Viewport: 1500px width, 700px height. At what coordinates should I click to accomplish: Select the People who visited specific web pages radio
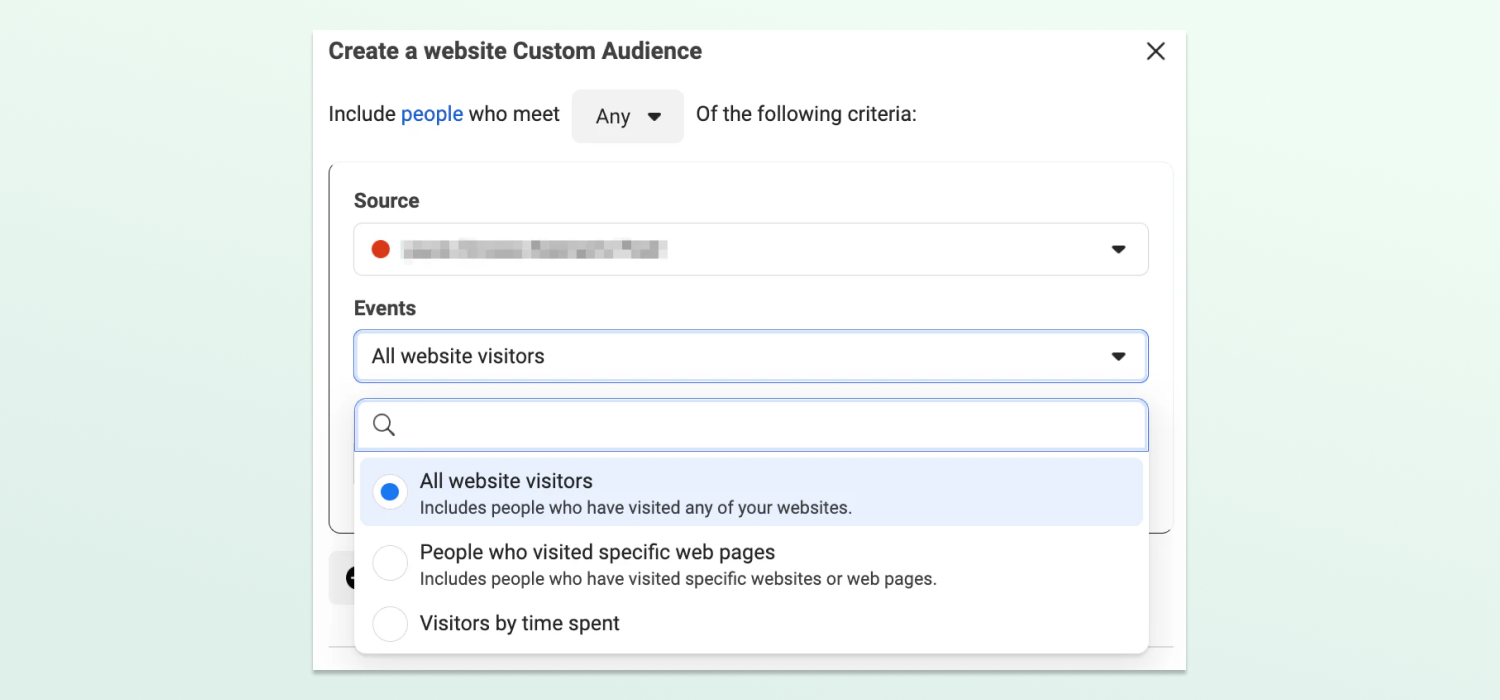click(x=390, y=563)
